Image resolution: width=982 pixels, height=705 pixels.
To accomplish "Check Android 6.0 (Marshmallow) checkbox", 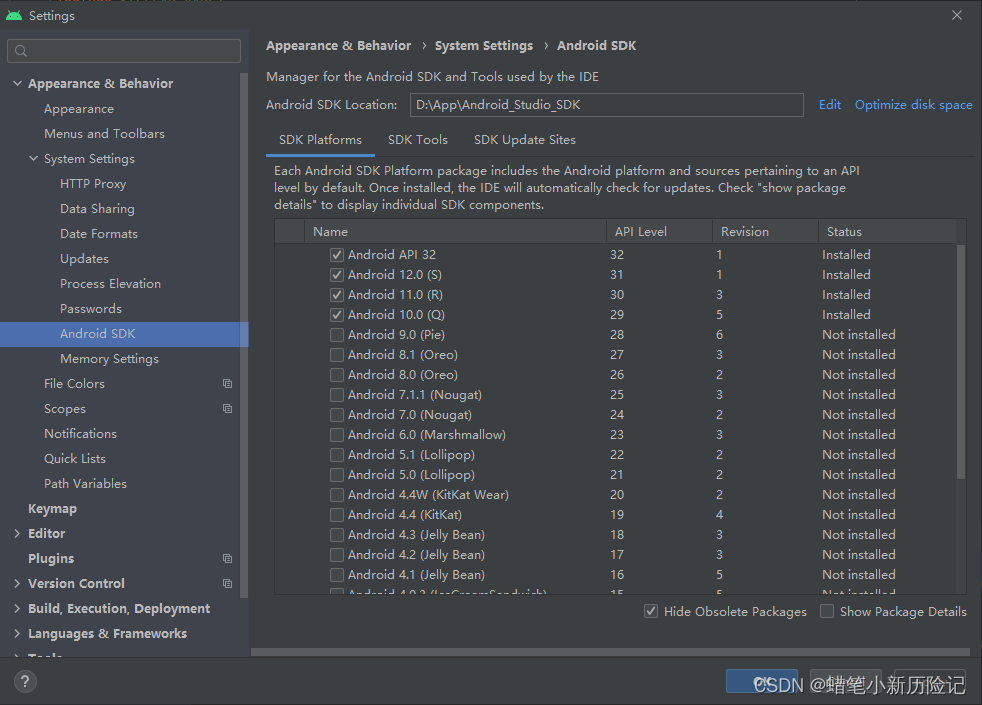I will [337, 435].
